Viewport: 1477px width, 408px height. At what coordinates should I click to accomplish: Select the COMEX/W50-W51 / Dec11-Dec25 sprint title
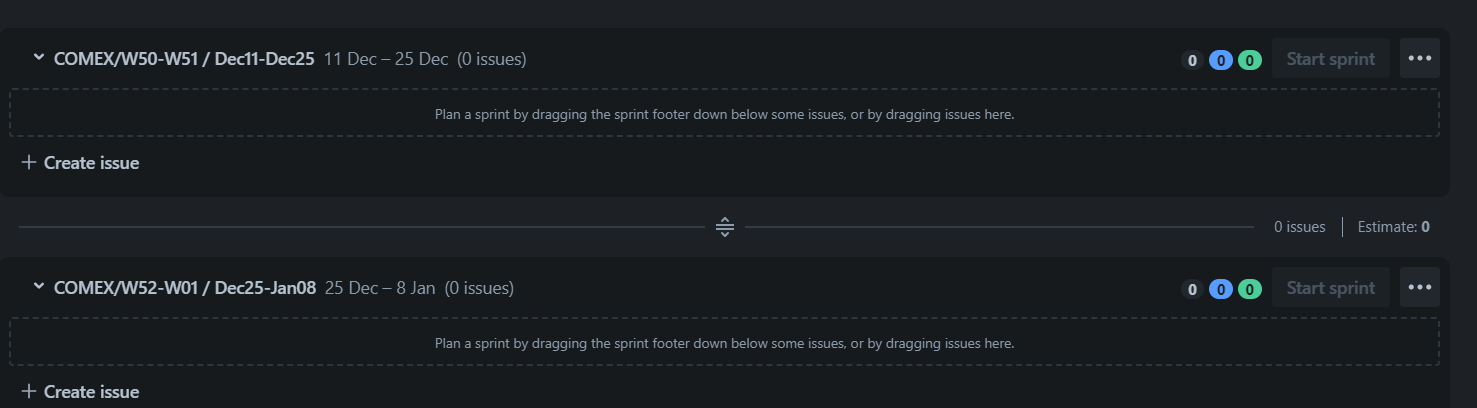pyautogui.click(x=184, y=59)
